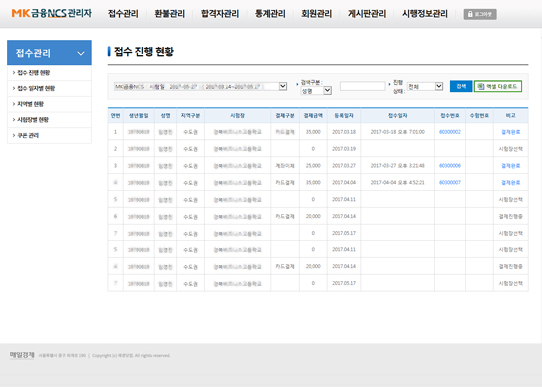Screen dimensions: 542x387
Task: Select 접수 진행 현황 in sidebar
Action: (34, 73)
